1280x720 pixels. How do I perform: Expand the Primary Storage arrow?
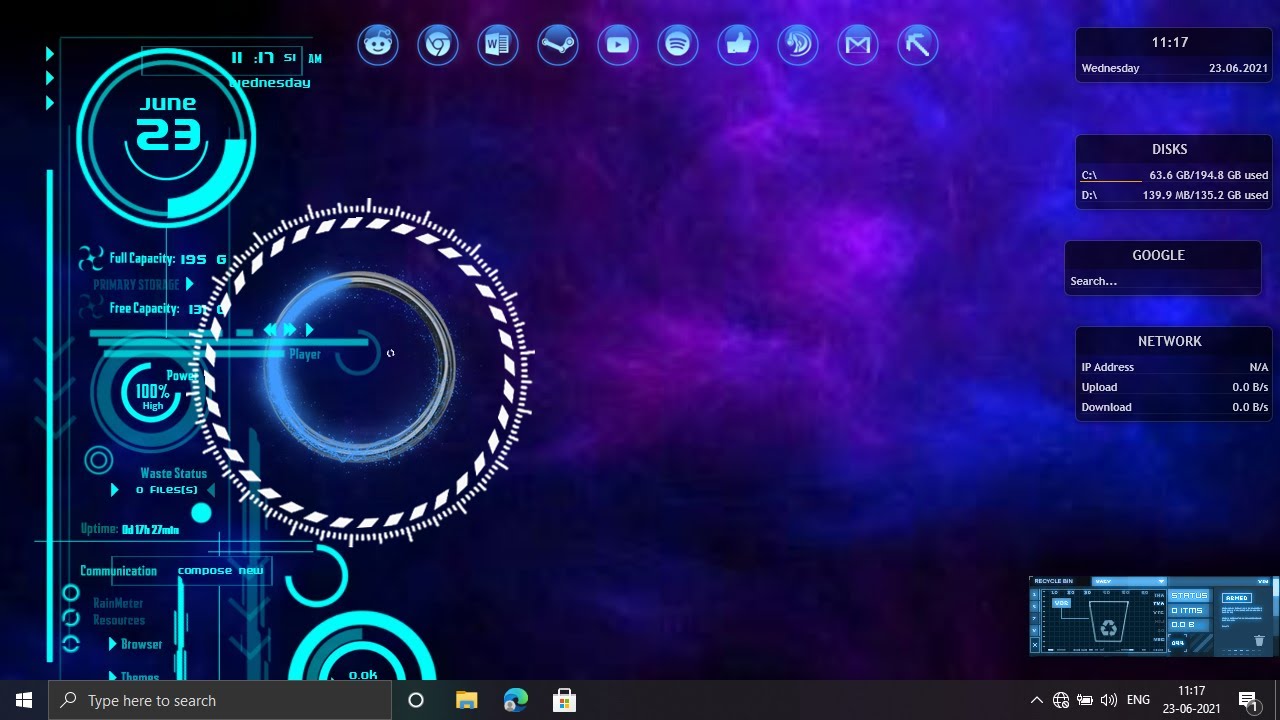pos(189,284)
